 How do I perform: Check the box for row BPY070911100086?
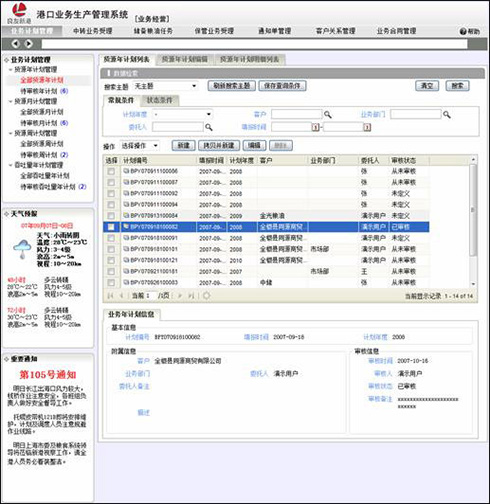111,171
